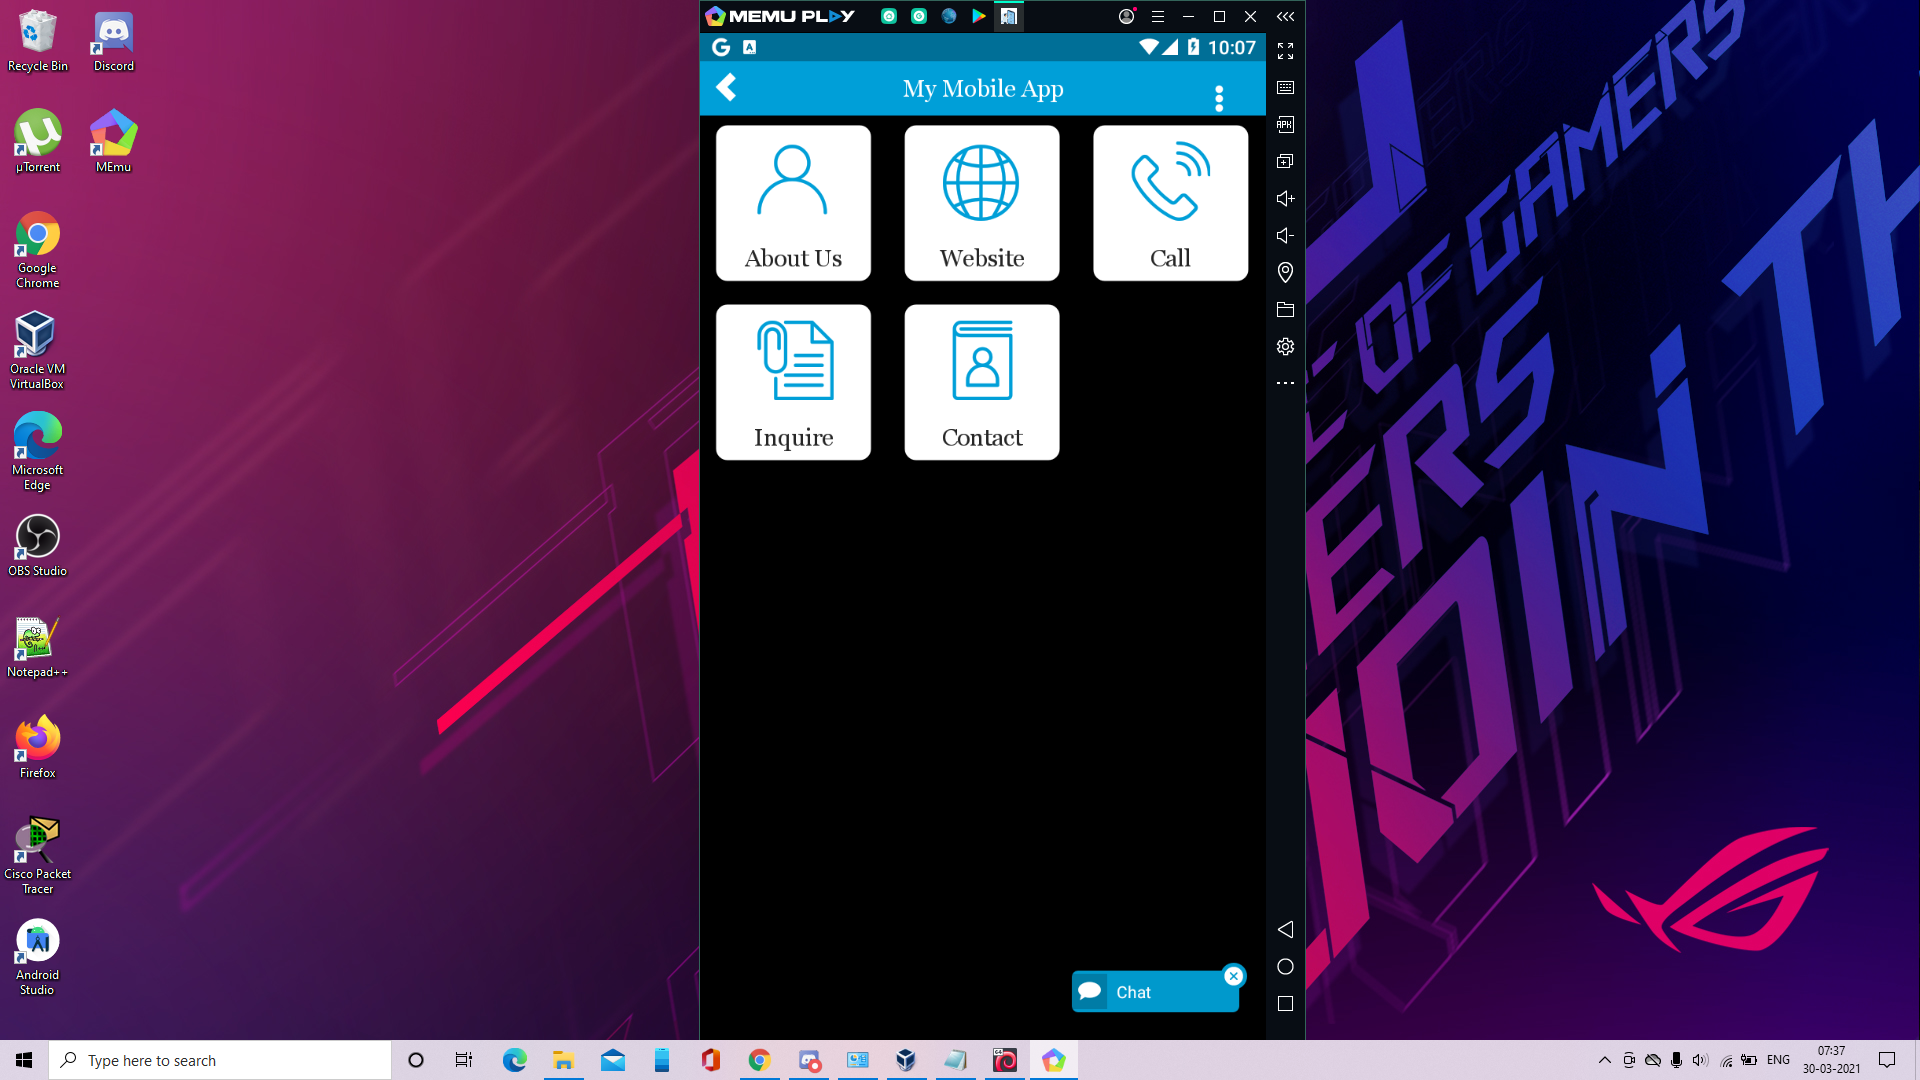Toggle MEmu fullscreen mode
This screenshot has height=1080, width=1920.
[x=1285, y=51]
